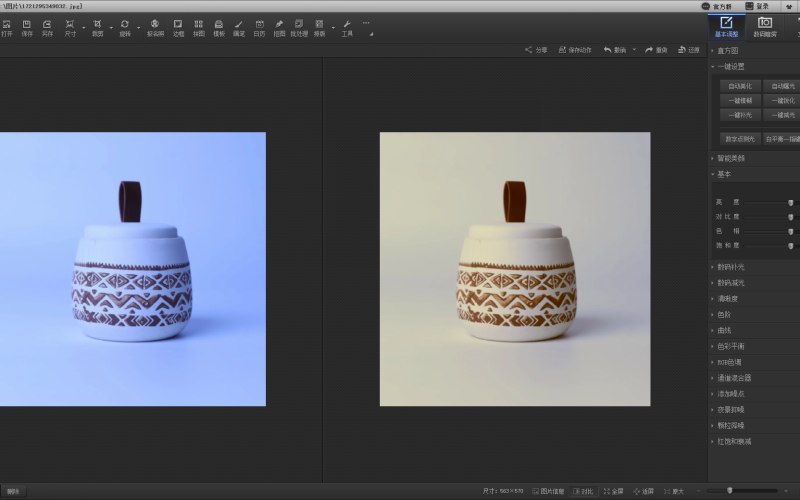Apply 一键模糊 blur button
800x500 pixels.
[x=740, y=101]
